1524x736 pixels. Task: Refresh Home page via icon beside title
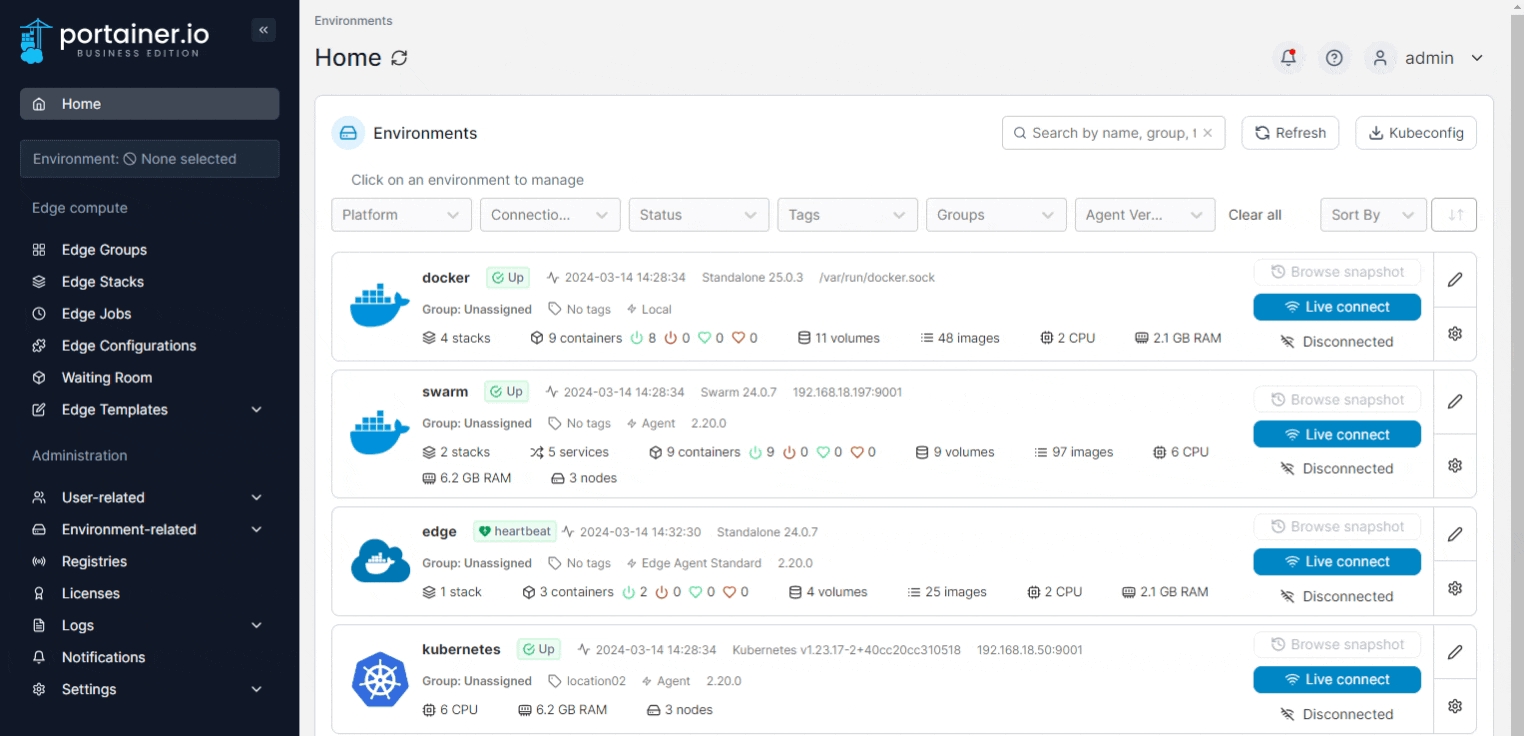pyautogui.click(x=399, y=58)
